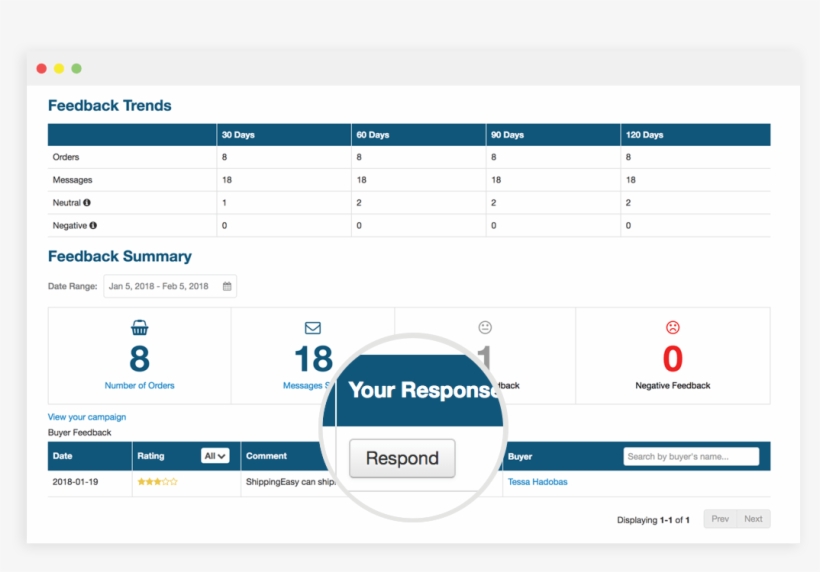Open buyer Tessa Hadobas link
This screenshot has width=820, height=572.
pos(538,482)
